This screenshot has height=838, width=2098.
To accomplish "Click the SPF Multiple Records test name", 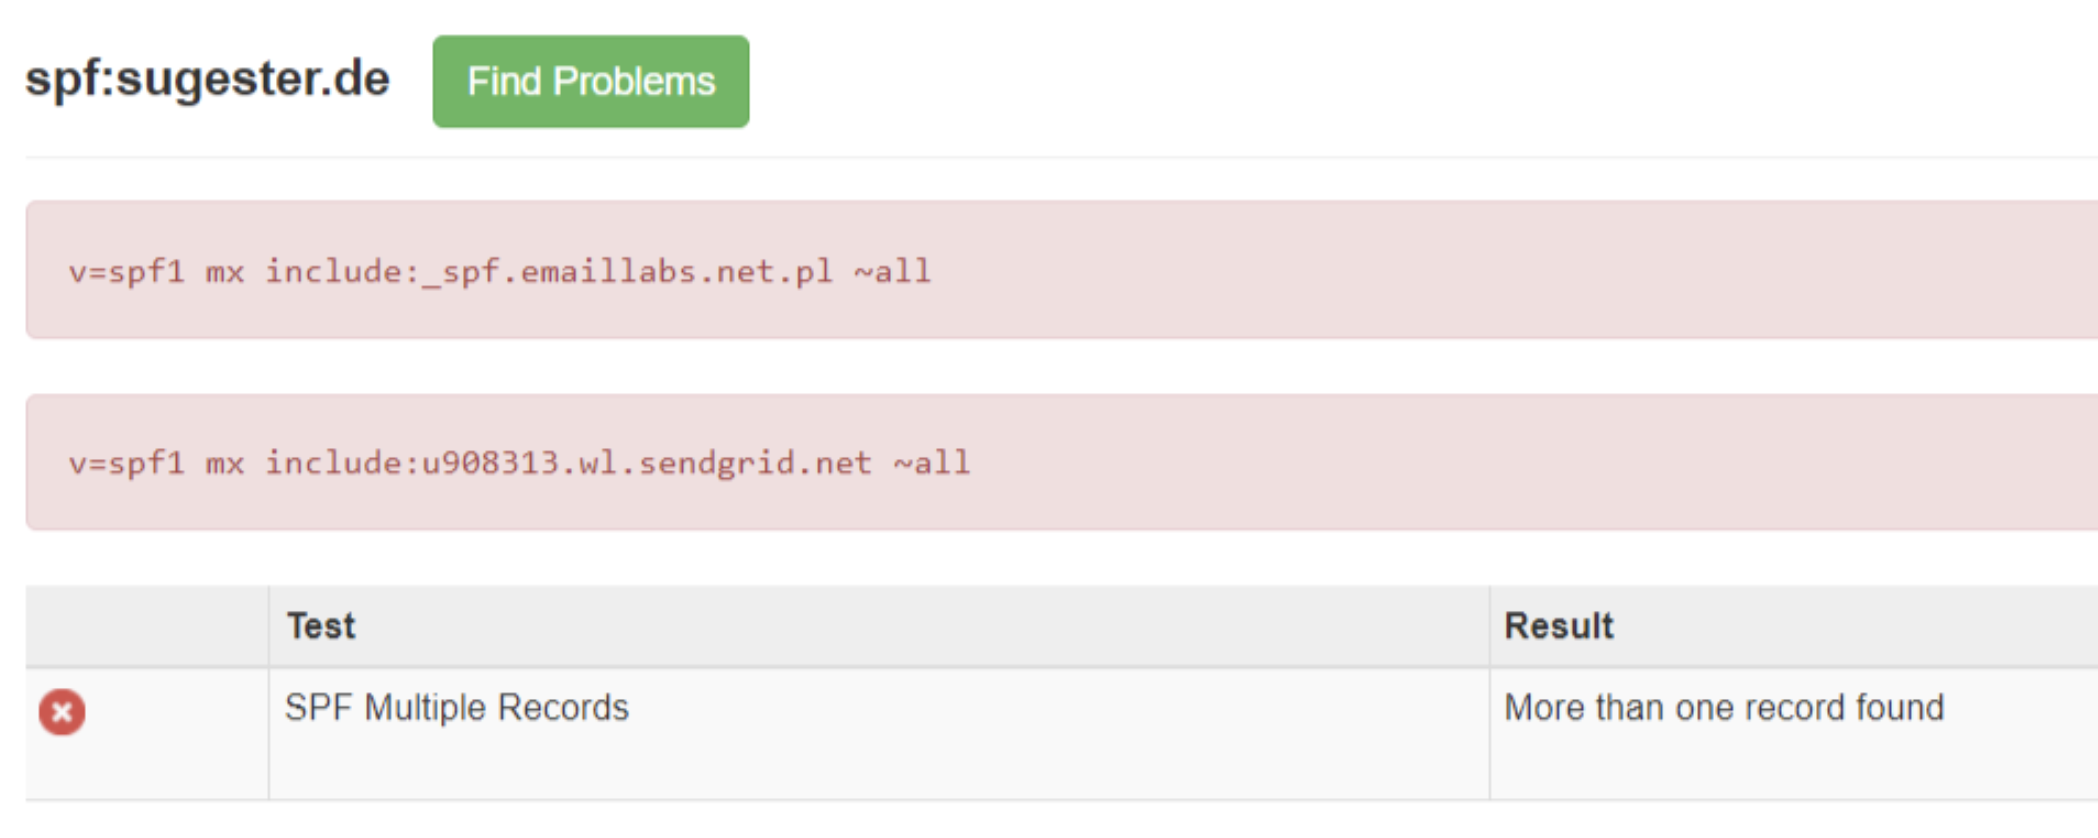I will (456, 708).
